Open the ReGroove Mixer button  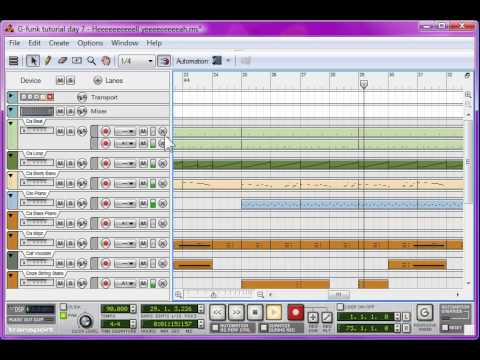pyautogui.click(x=424, y=313)
